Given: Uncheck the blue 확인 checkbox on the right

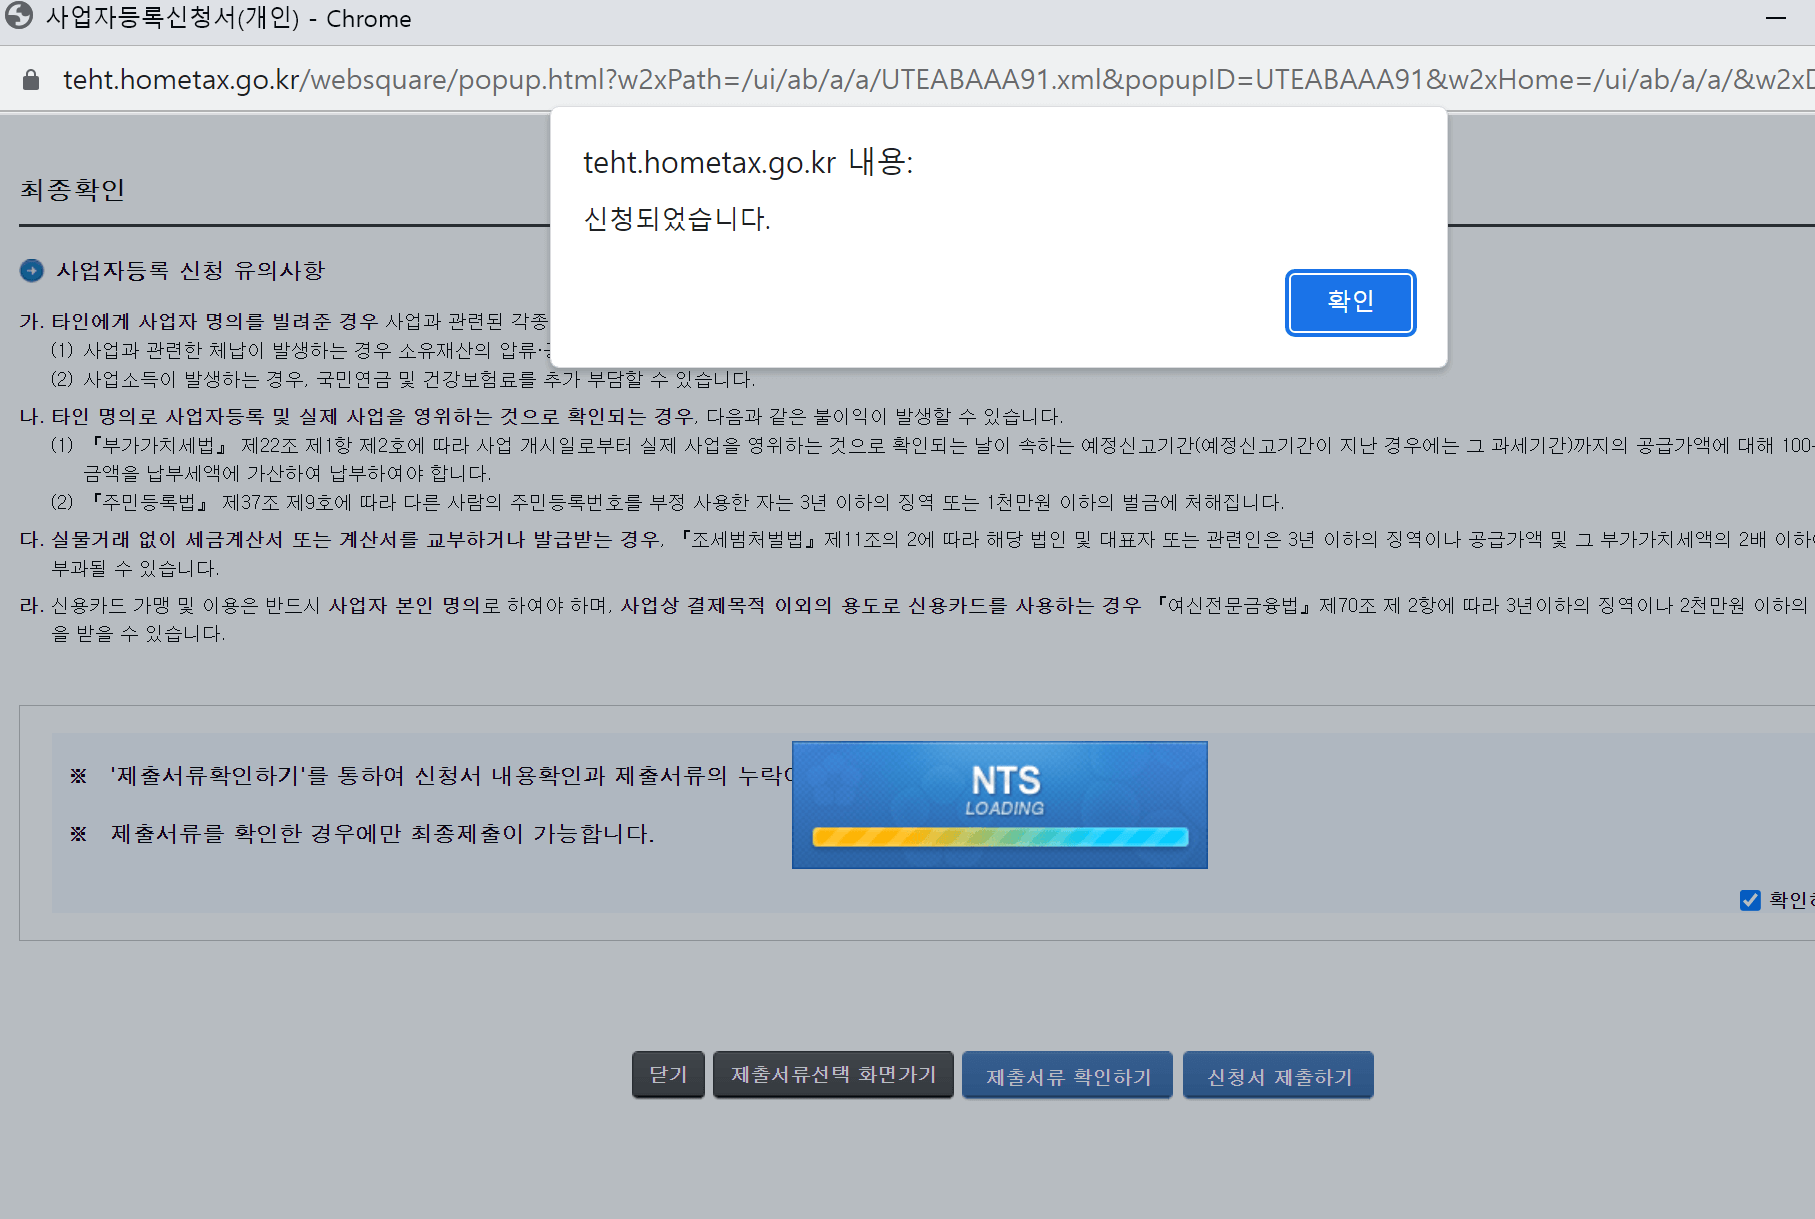Looking at the screenshot, I should point(1749,900).
